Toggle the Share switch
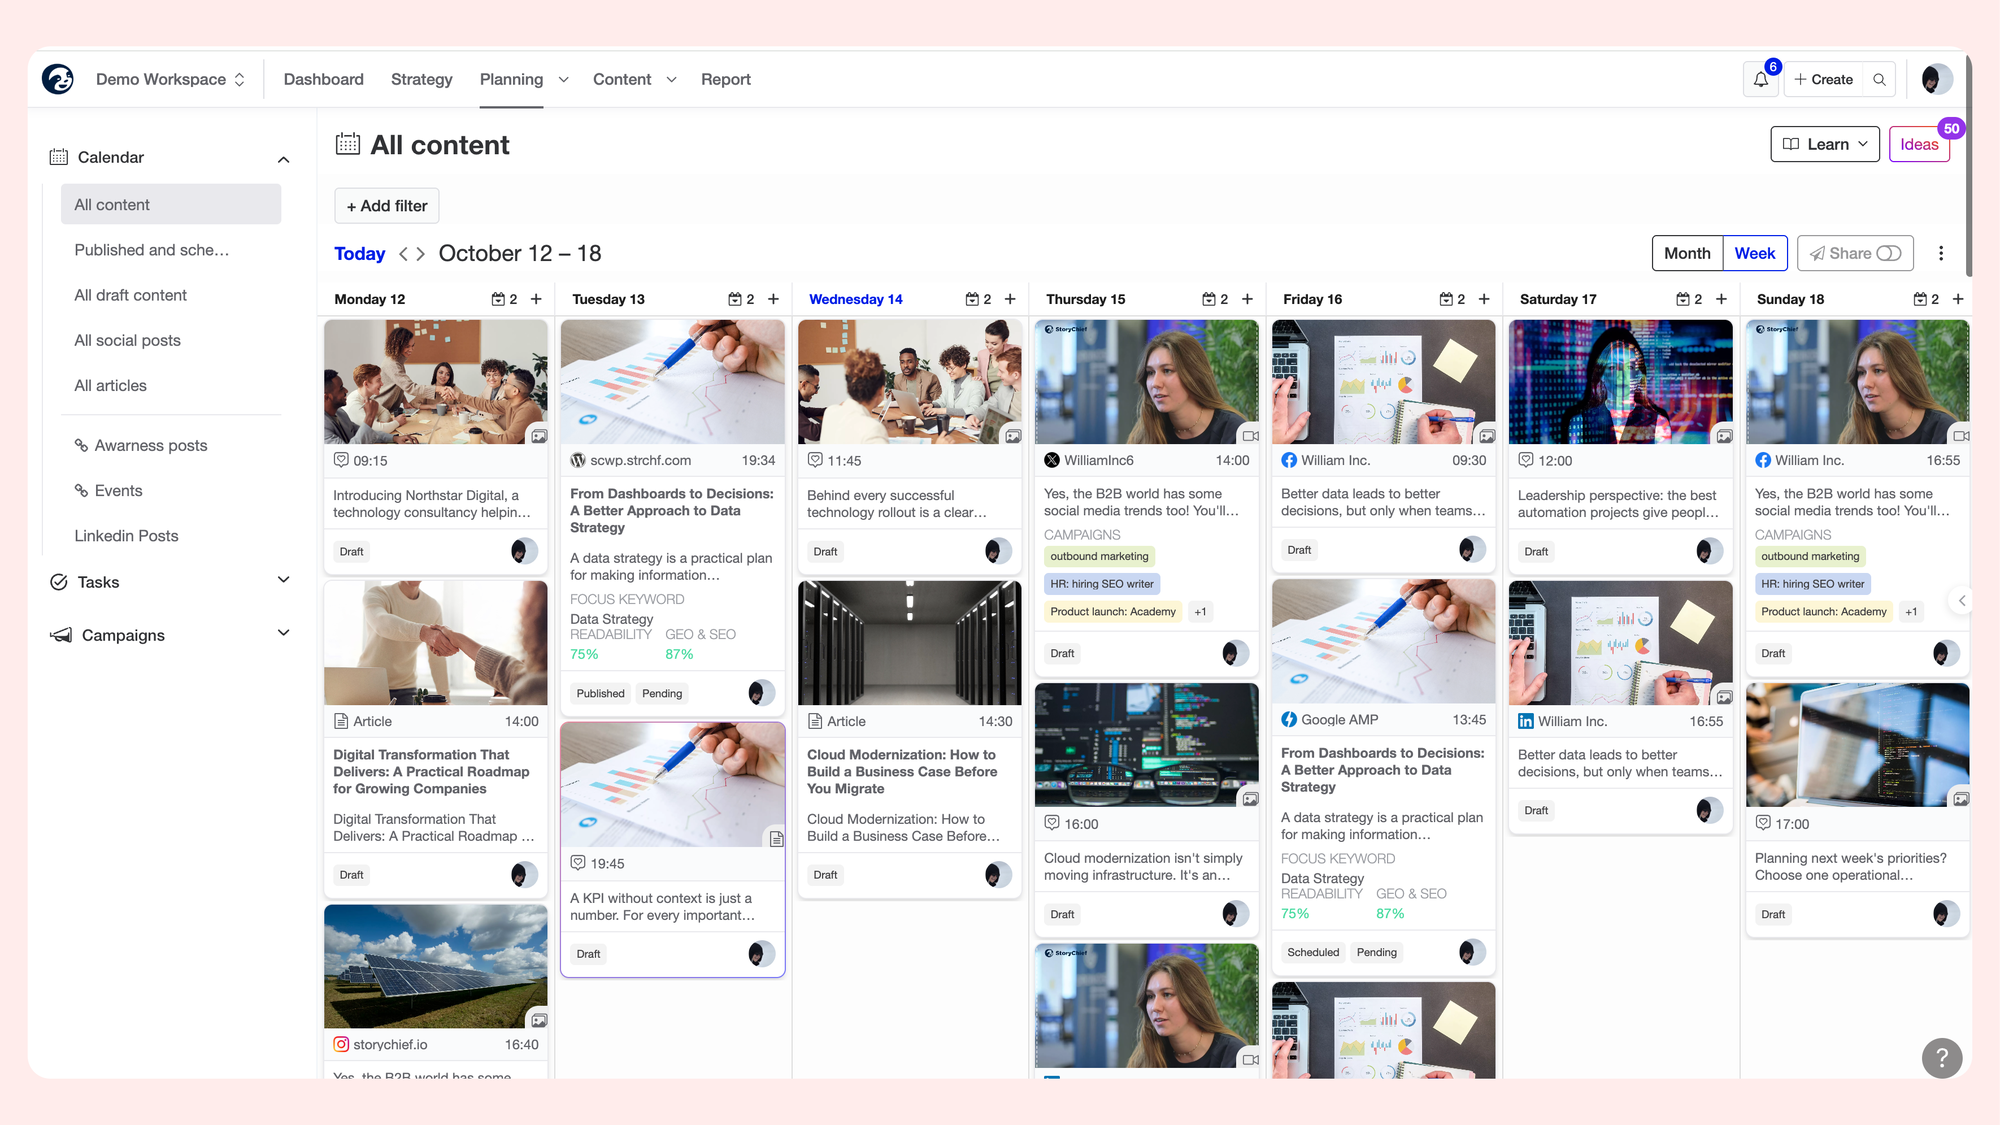2000x1125 pixels. (x=1888, y=254)
